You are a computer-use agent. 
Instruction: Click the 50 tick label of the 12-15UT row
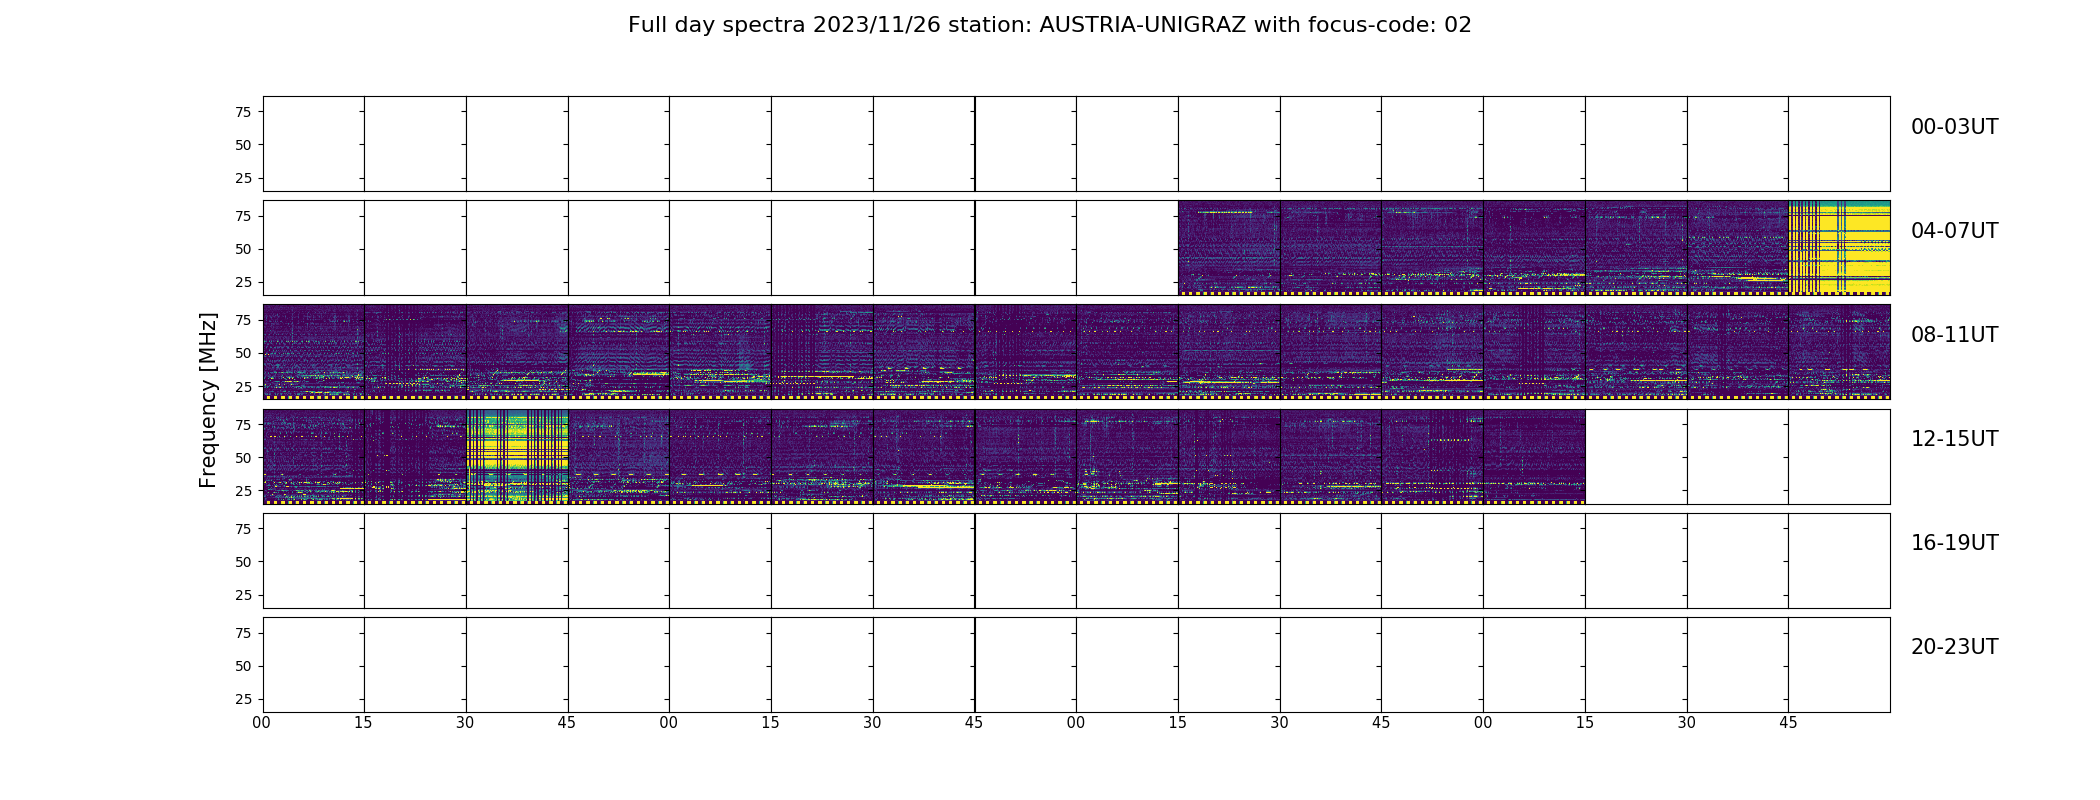click(243, 458)
